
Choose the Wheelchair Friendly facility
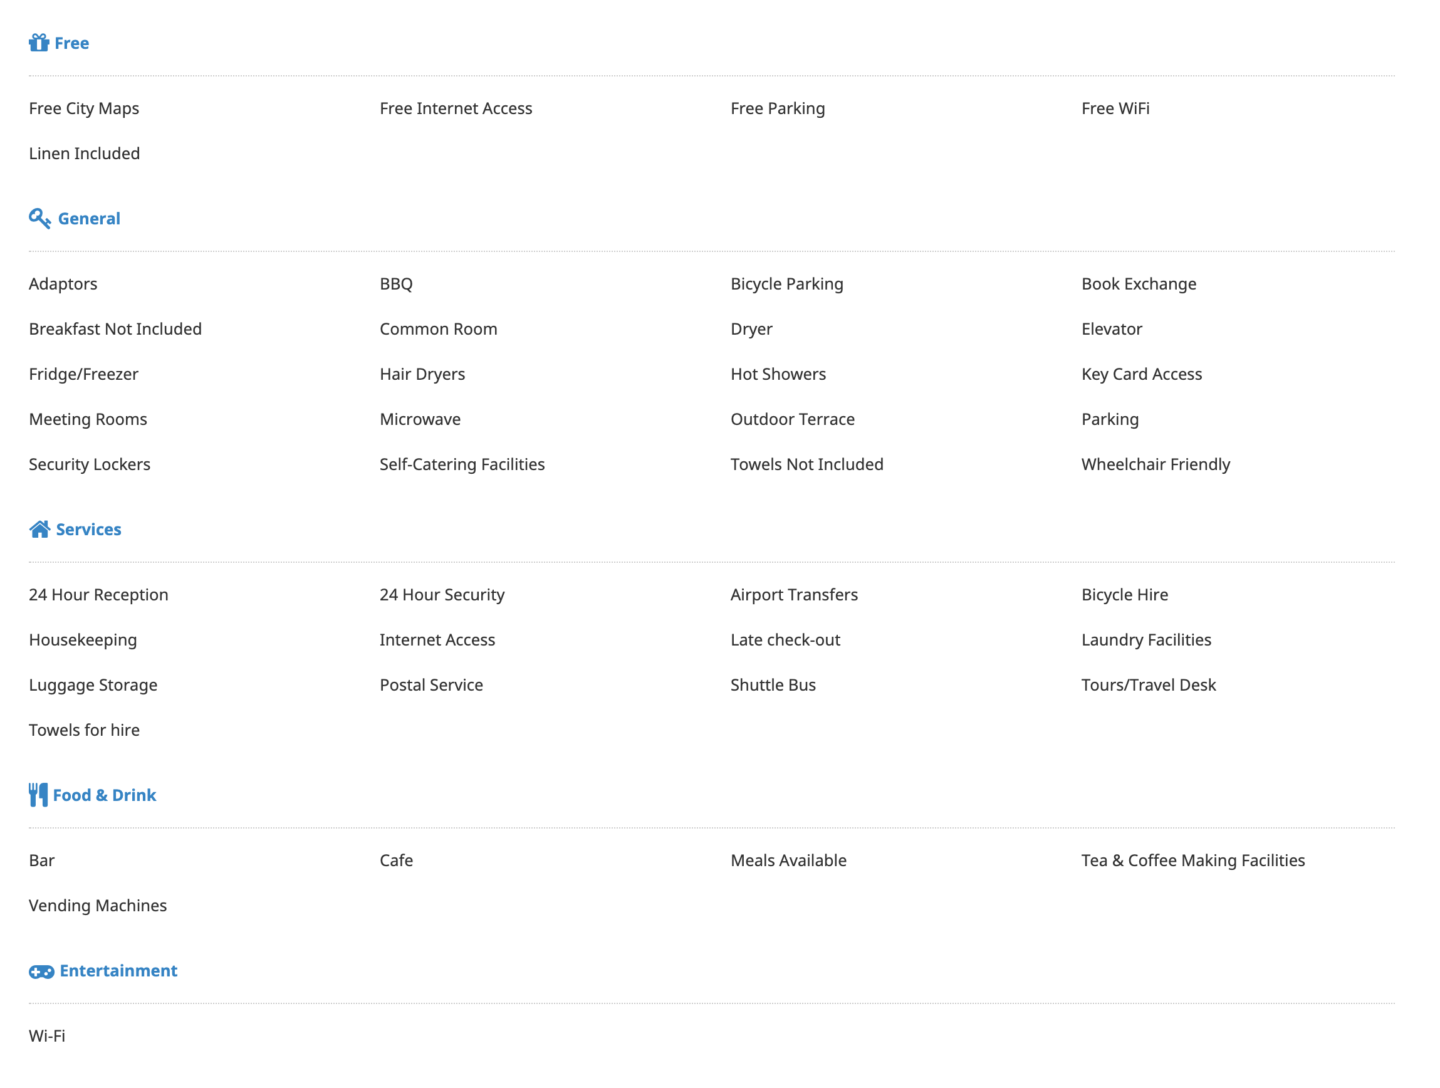(1155, 464)
